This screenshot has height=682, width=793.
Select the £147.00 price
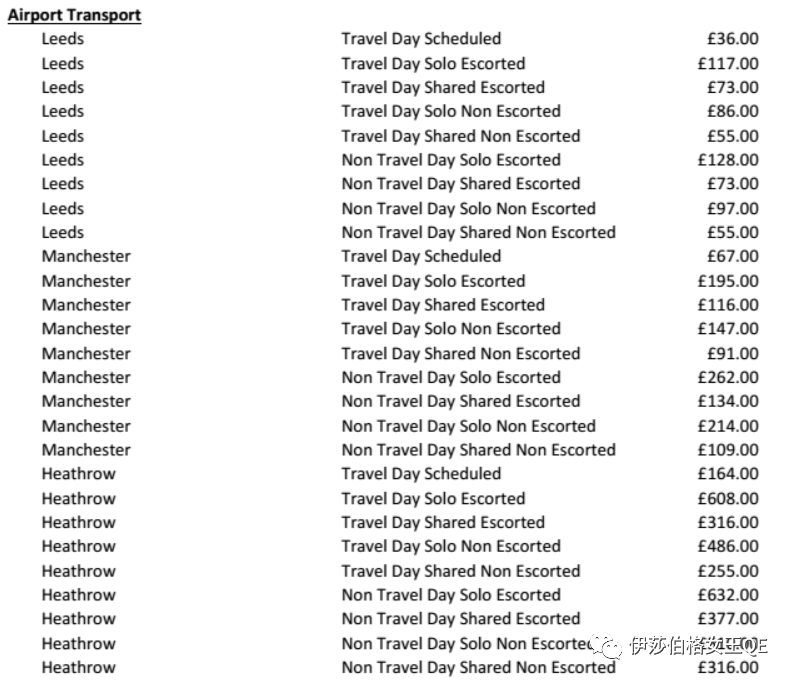(x=728, y=329)
